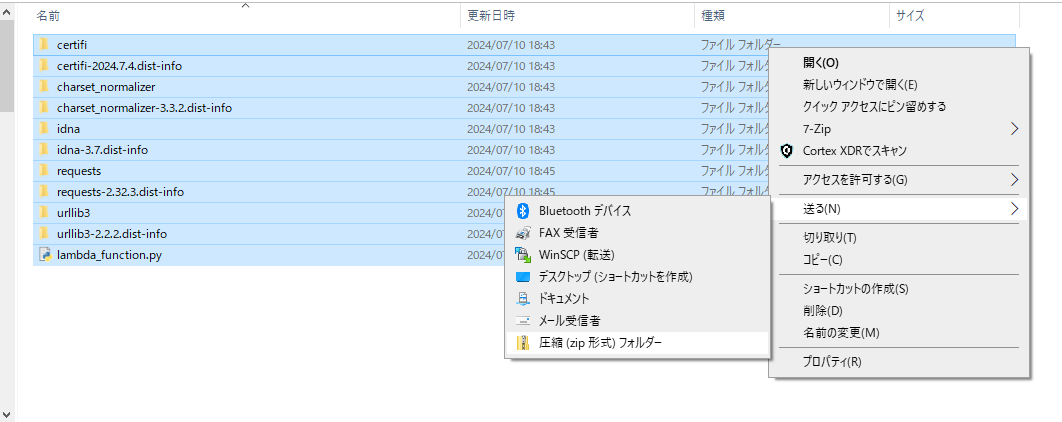Click the charset_normalizer folder icon
Screen dimensions: 1062x422
point(45,87)
